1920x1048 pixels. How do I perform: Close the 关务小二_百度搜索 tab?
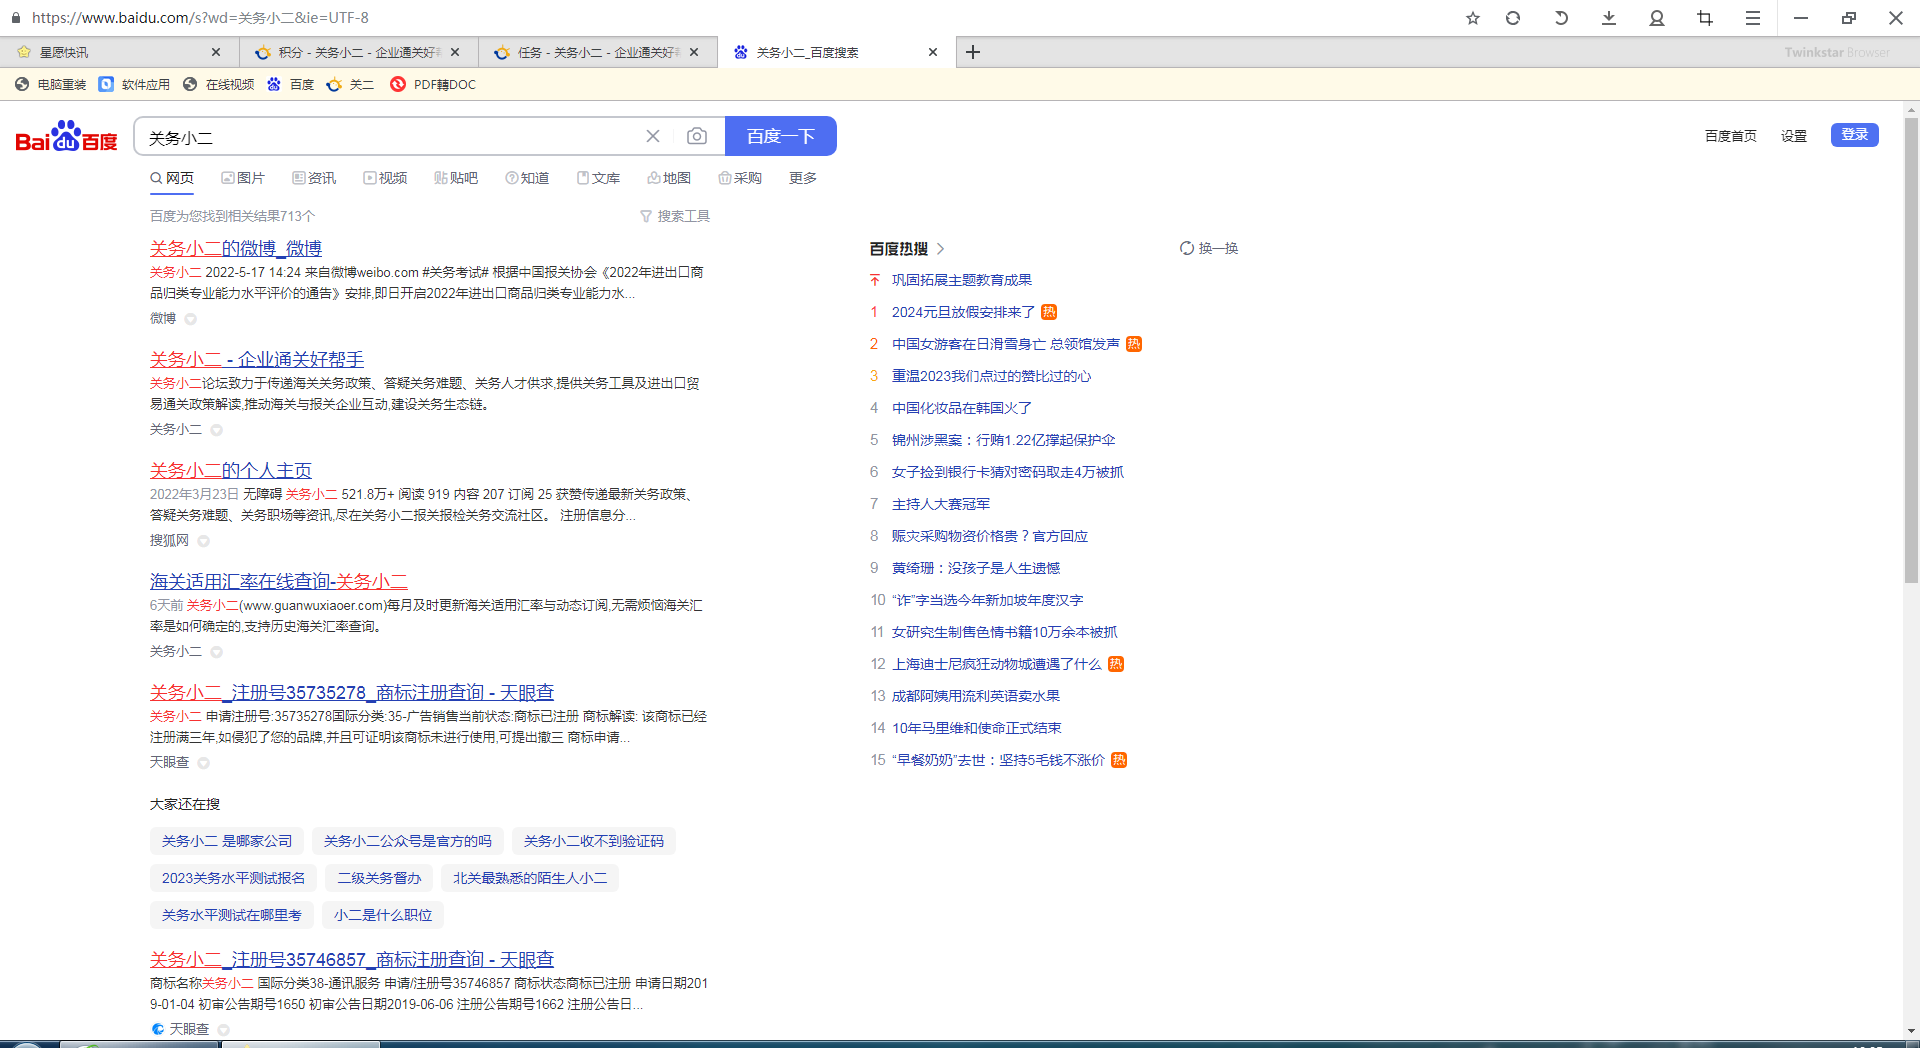coord(933,52)
